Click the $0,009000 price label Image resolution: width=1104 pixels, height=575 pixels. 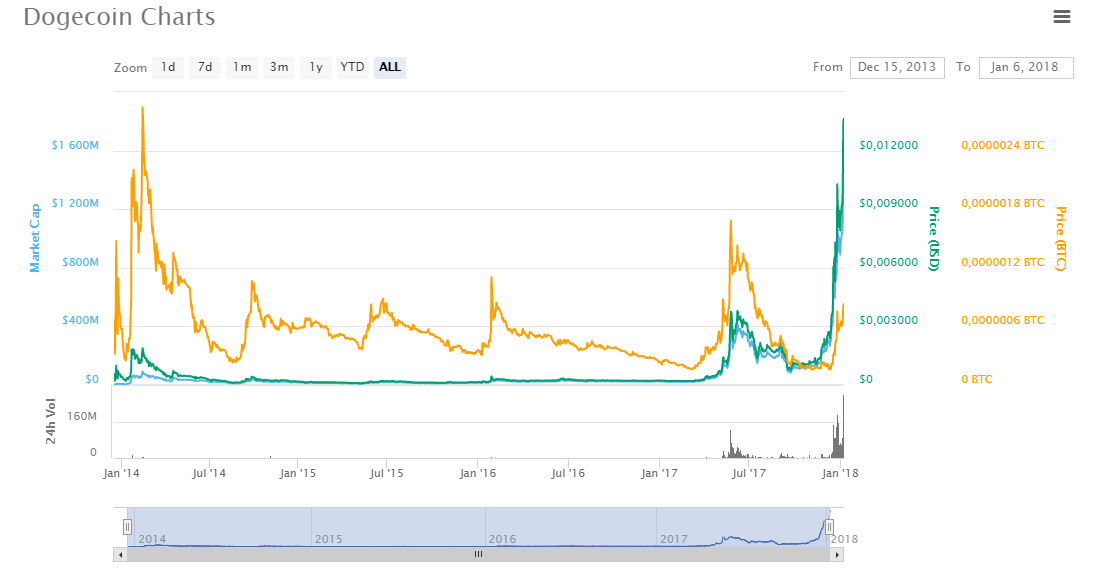click(x=889, y=203)
